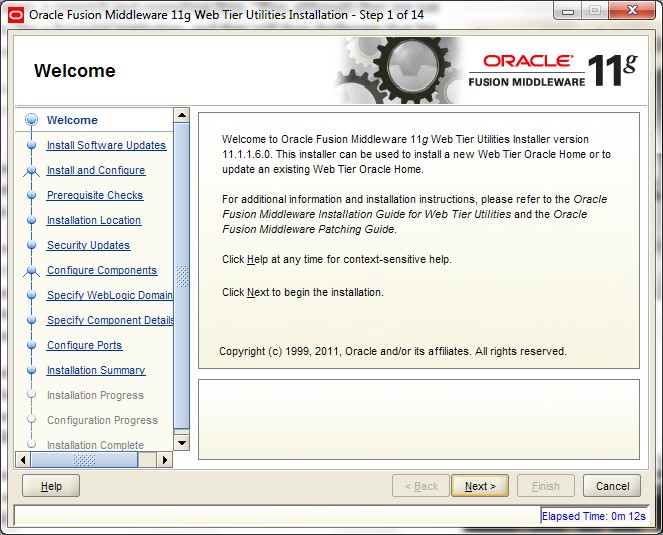This screenshot has width=663, height=535.
Task: Click the Installation Complete label
Action: click(x=95, y=445)
